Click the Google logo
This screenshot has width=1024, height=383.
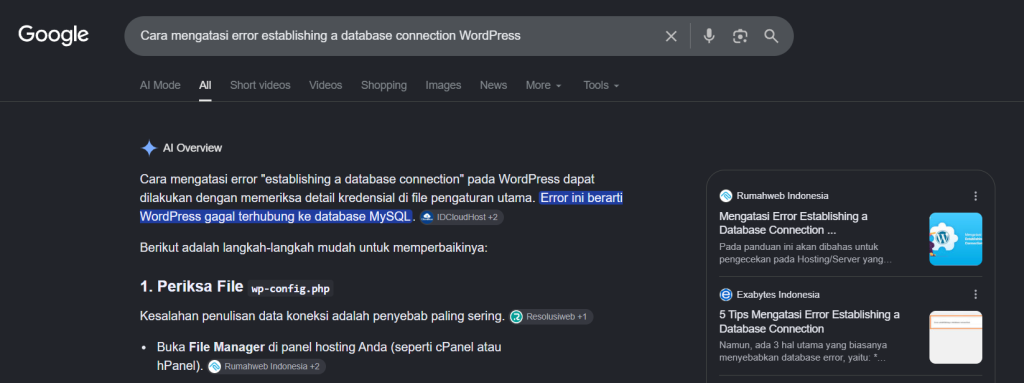[54, 35]
